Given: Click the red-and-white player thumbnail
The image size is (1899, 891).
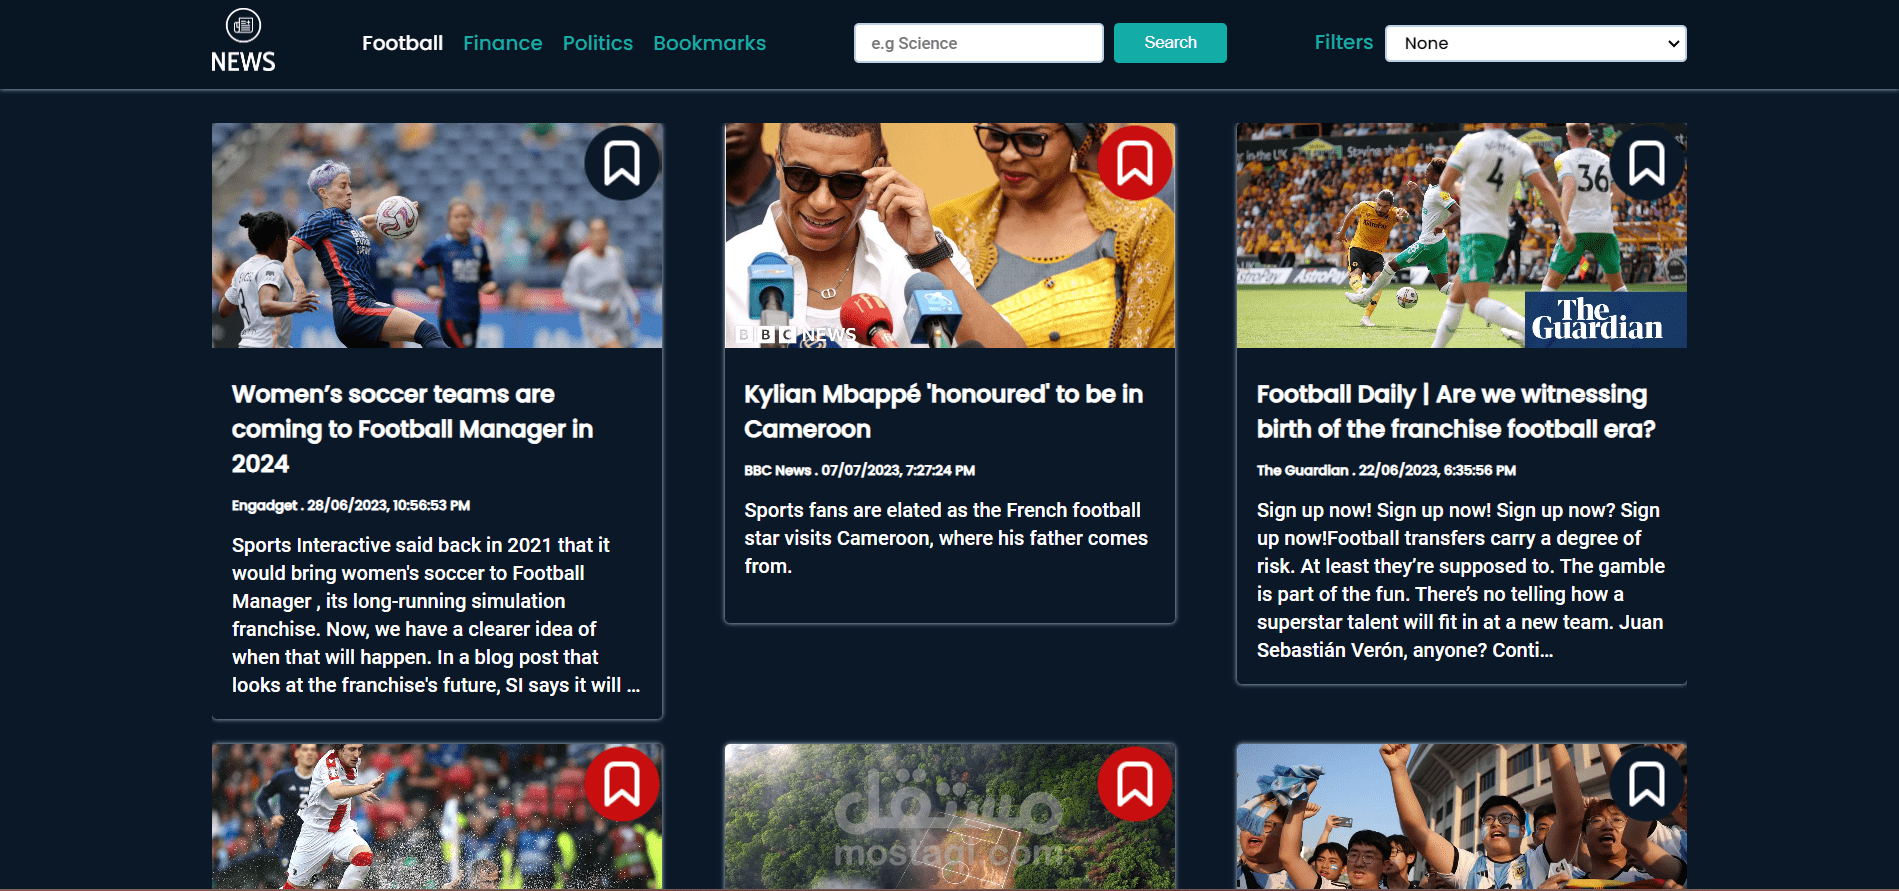Looking at the screenshot, I should pyautogui.click(x=437, y=816).
